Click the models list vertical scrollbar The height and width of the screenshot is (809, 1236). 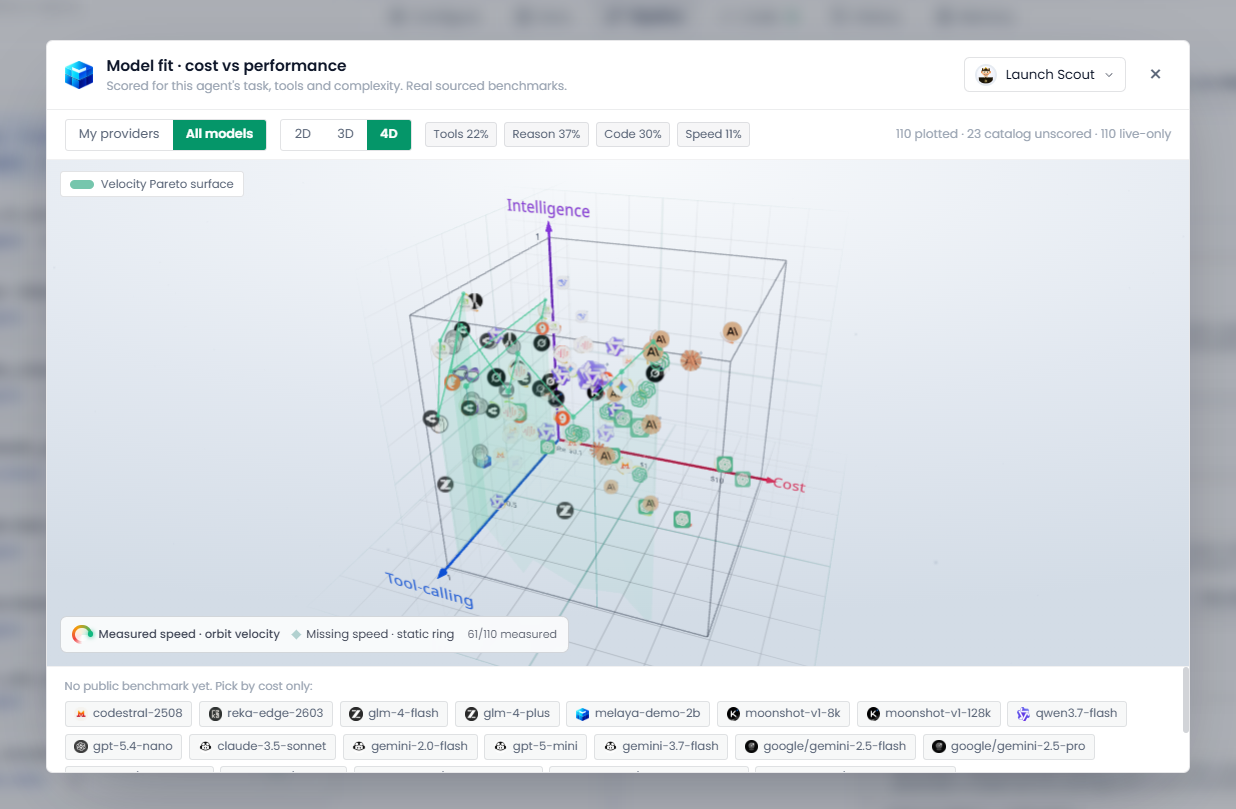(1186, 700)
